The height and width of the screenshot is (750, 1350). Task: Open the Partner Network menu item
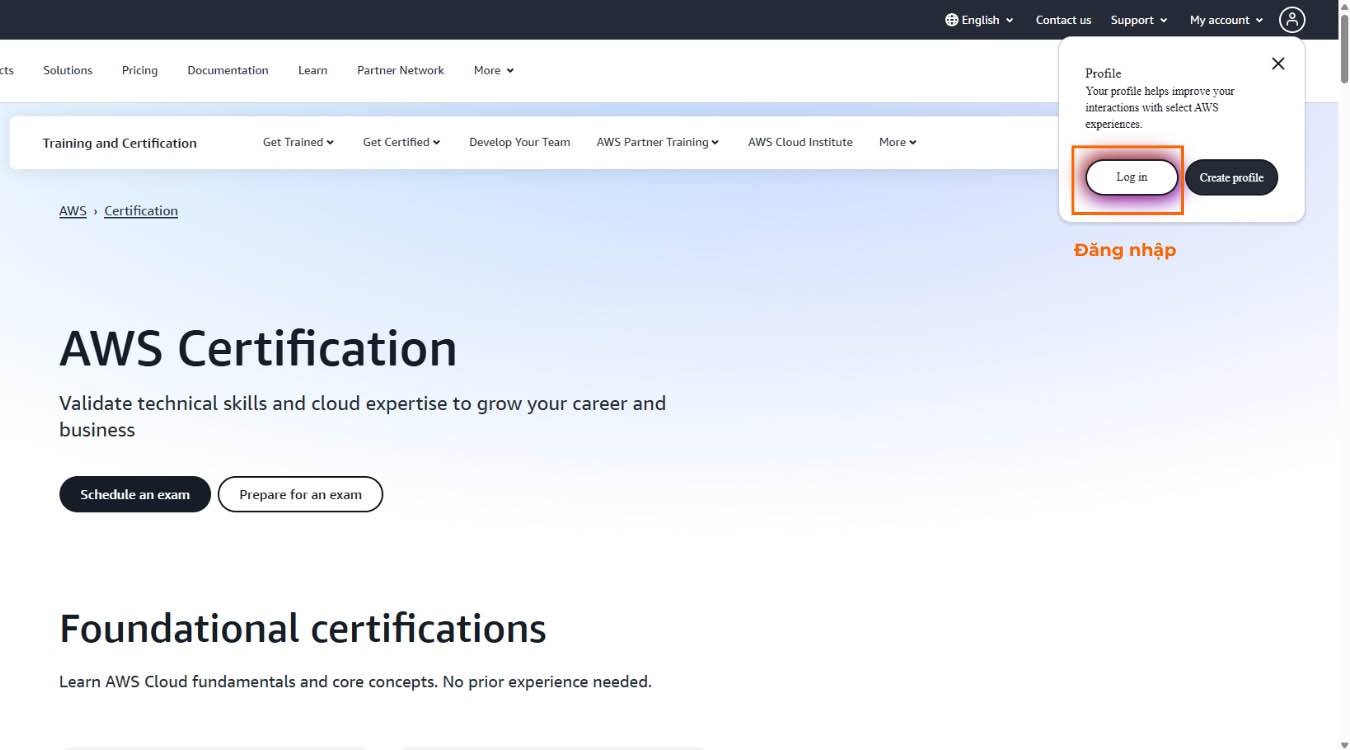pyautogui.click(x=401, y=70)
